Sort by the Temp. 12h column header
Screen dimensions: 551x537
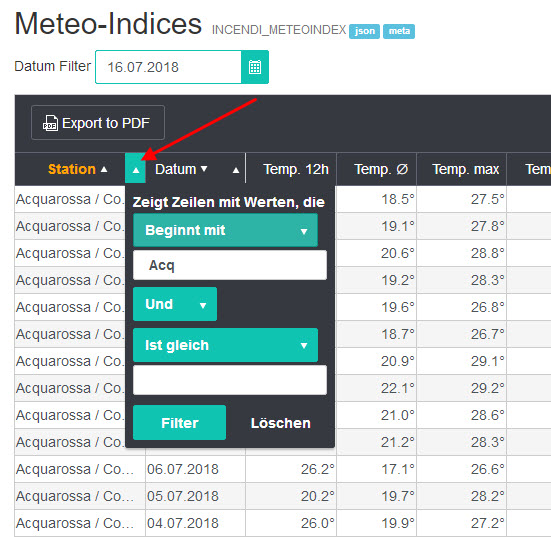pyautogui.click(x=296, y=169)
